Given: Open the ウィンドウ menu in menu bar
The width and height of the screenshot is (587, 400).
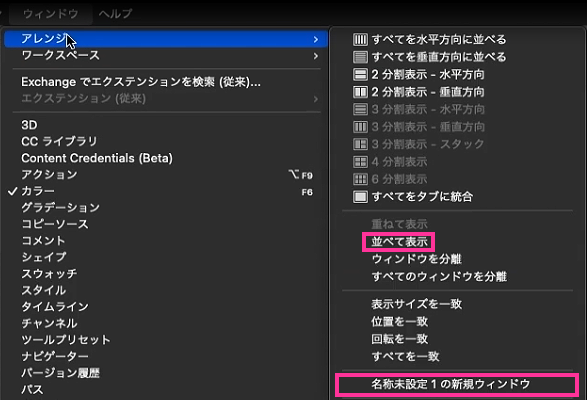Looking at the screenshot, I should [x=51, y=14].
